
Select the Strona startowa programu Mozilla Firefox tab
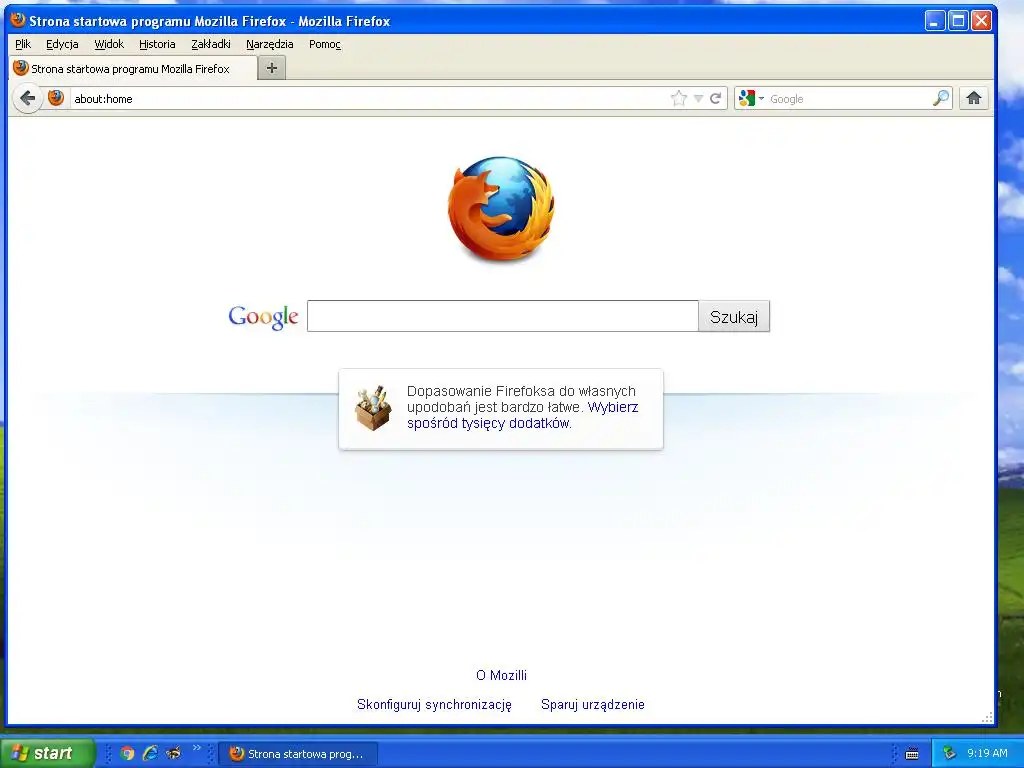click(x=133, y=69)
